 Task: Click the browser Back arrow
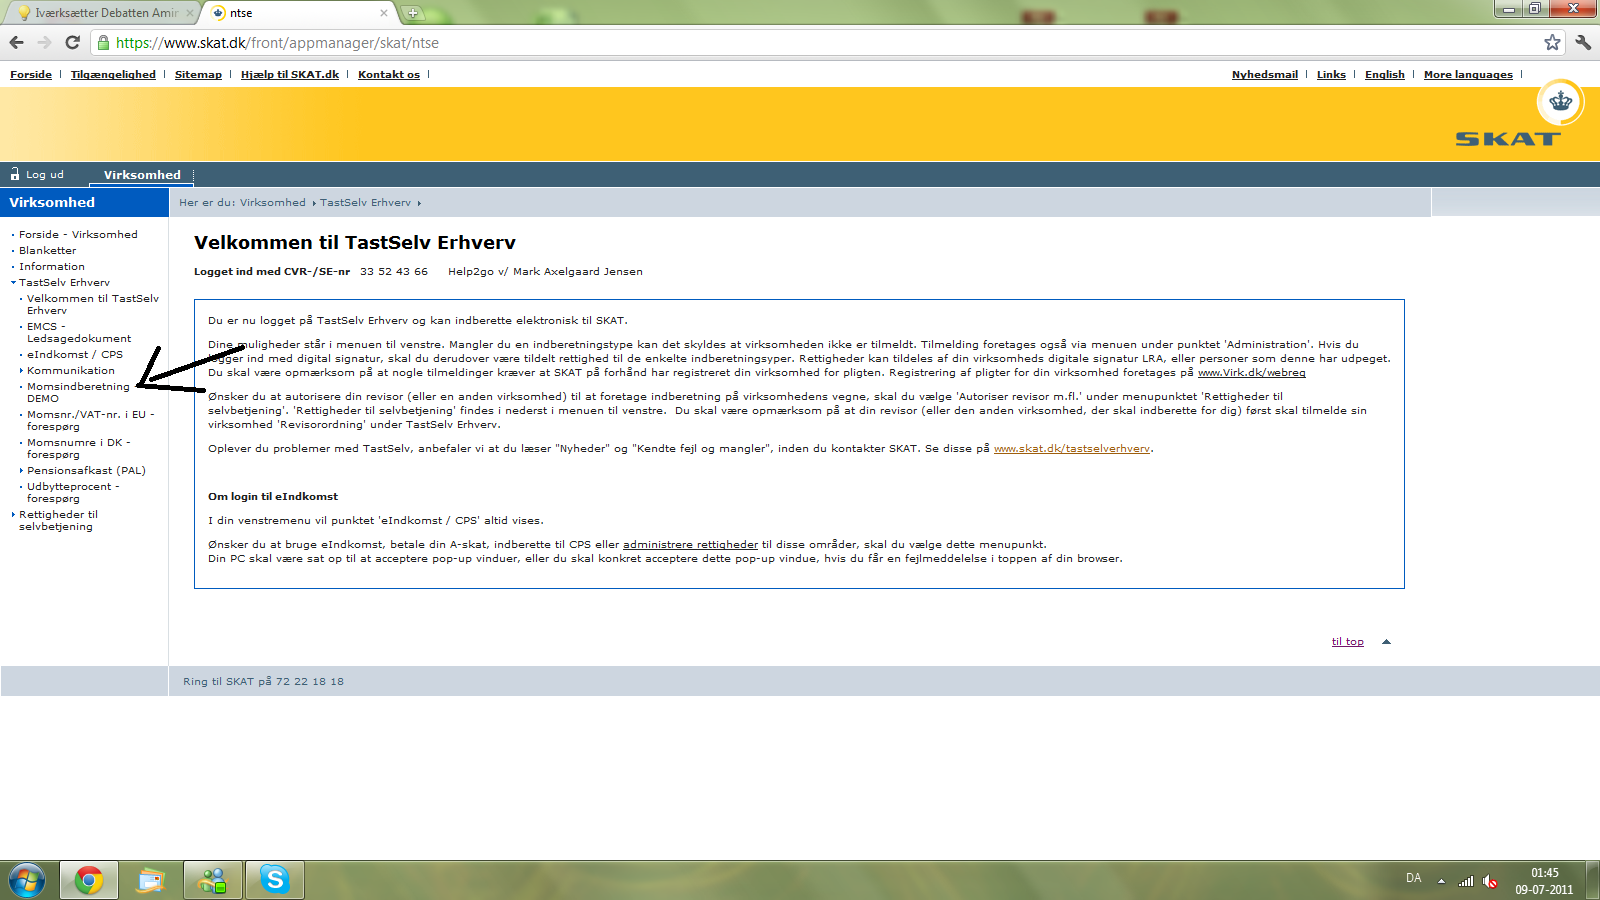coord(16,42)
